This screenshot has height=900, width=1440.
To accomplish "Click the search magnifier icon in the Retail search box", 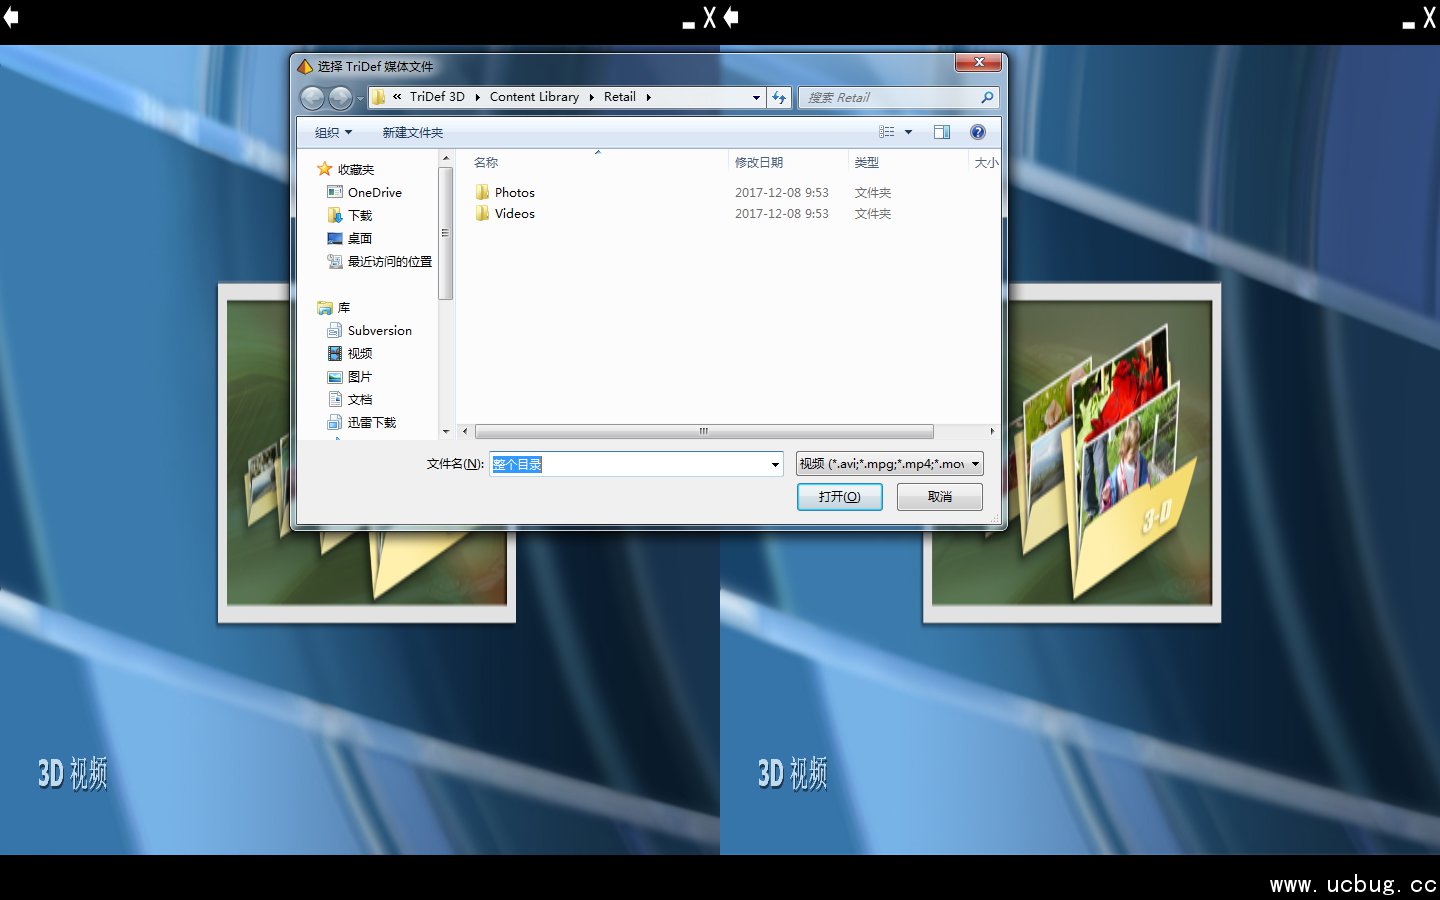I will tap(987, 98).
